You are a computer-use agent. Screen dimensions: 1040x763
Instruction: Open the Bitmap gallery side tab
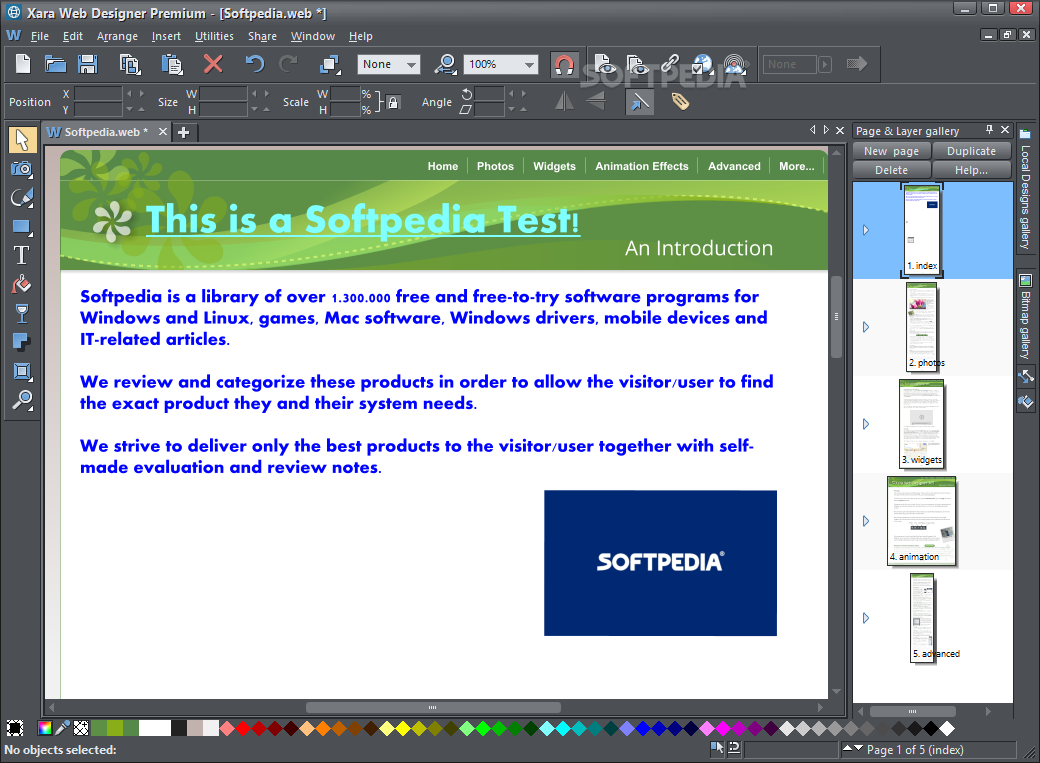click(x=1025, y=316)
